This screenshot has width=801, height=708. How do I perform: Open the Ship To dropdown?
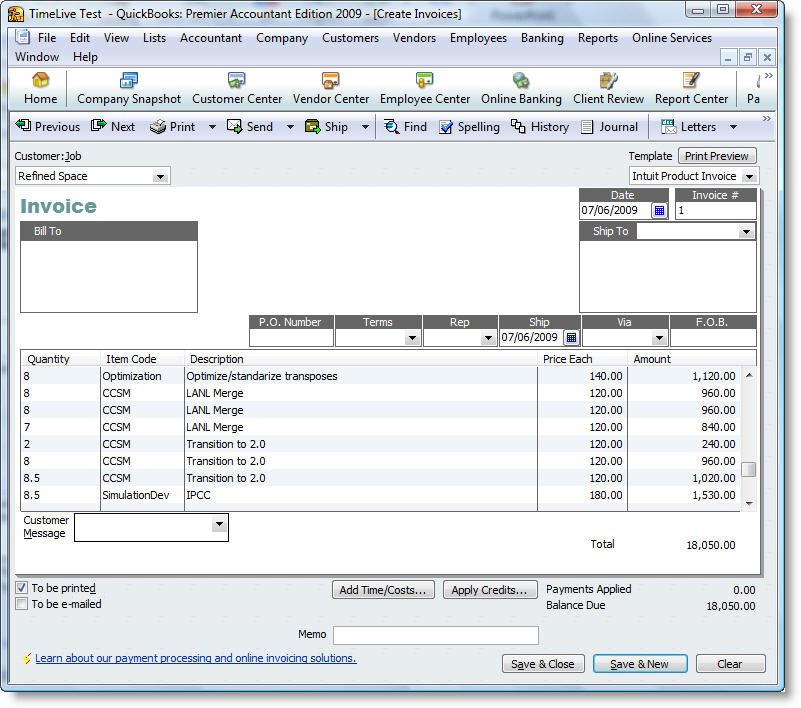tap(746, 232)
